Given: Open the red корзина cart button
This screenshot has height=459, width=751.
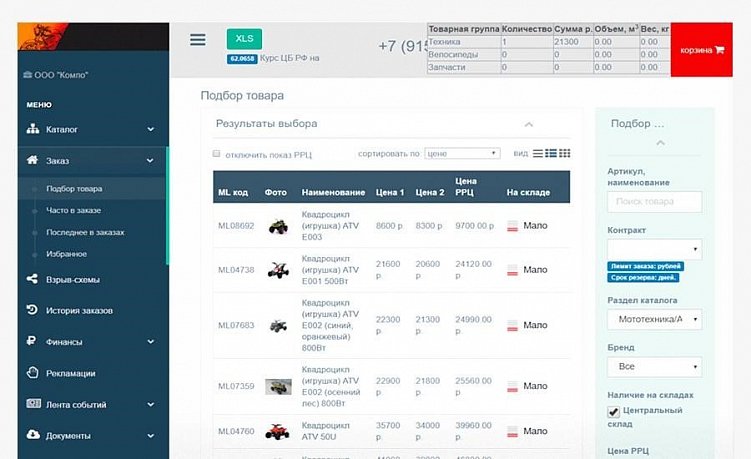Looking at the screenshot, I should 702,50.
